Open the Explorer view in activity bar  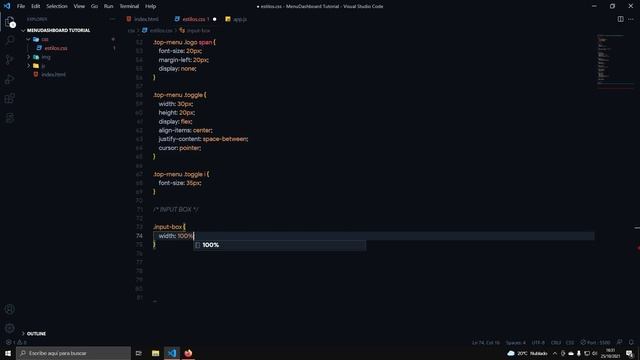tap(10, 22)
